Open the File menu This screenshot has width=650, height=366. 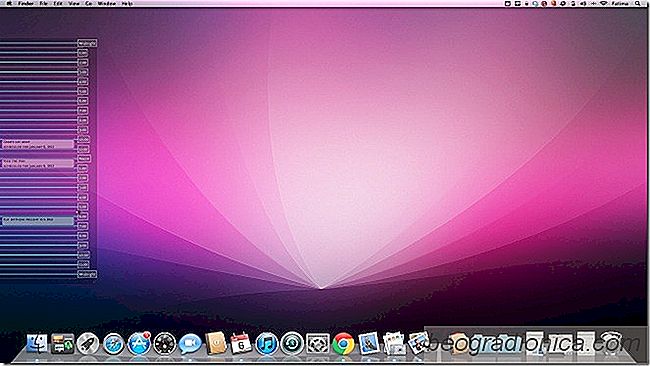point(44,3)
